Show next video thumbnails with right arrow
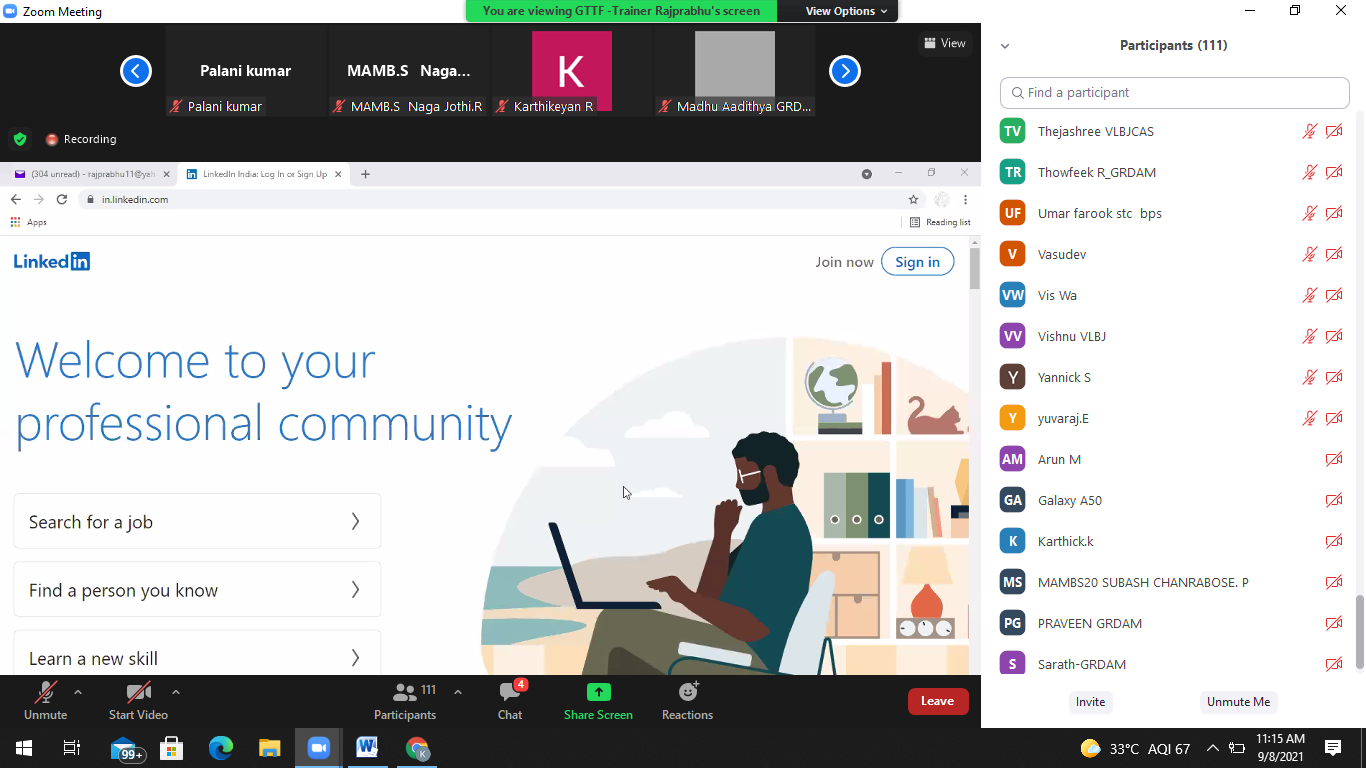 [845, 71]
